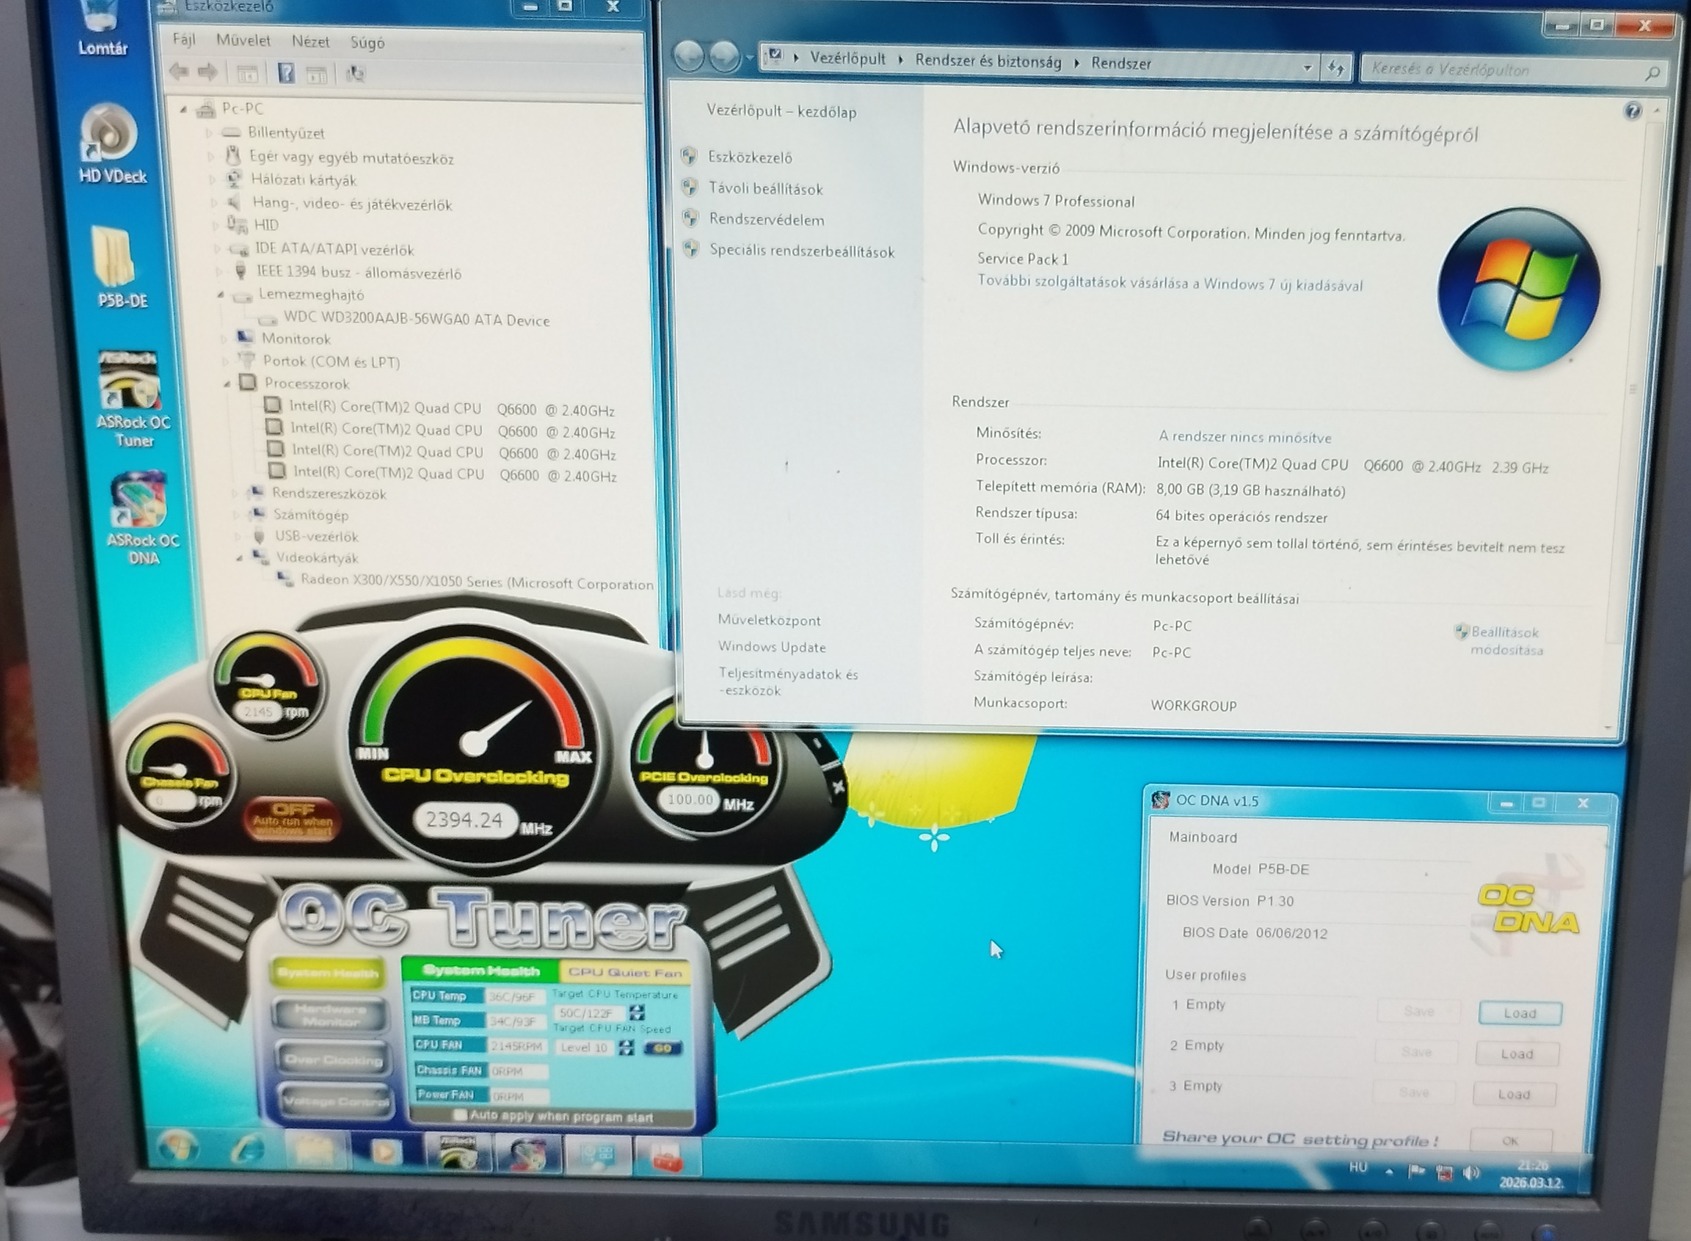Click the GO button for CPU fan speed
Image resolution: width=1691 pixels, height=1241 pixels.
click(662, 1048)
